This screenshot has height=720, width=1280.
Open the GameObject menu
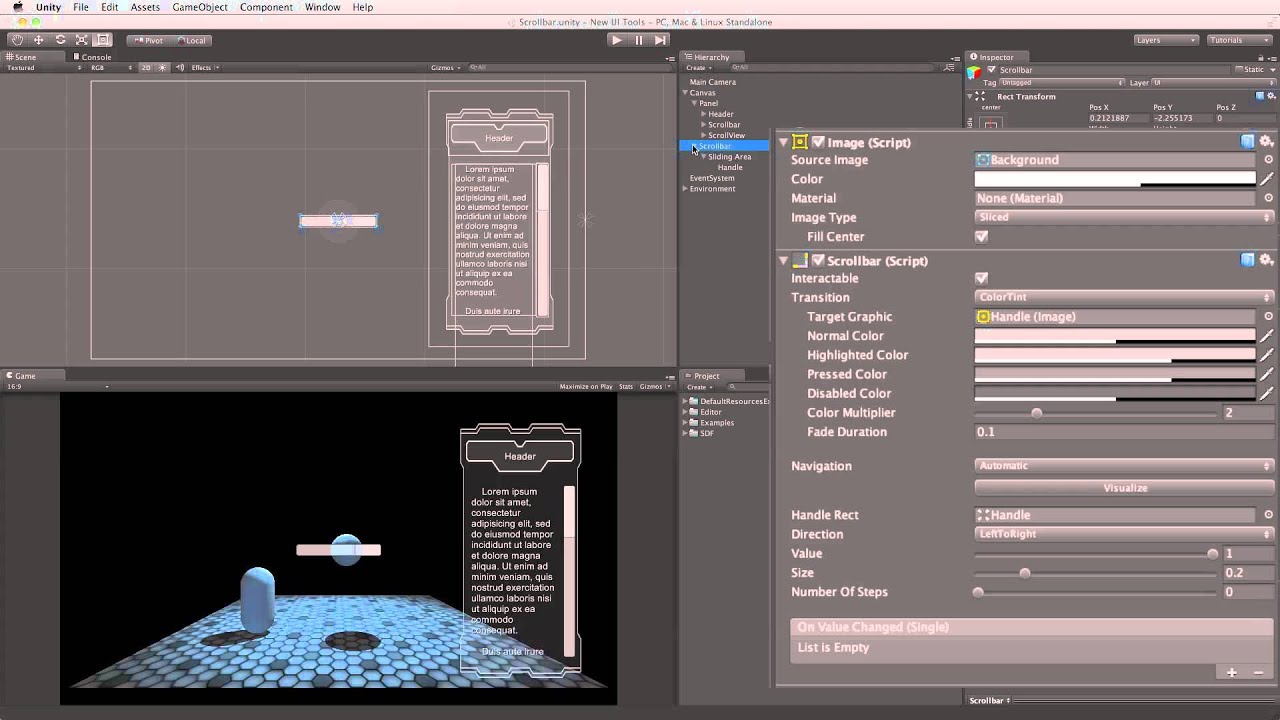[199, 7]
